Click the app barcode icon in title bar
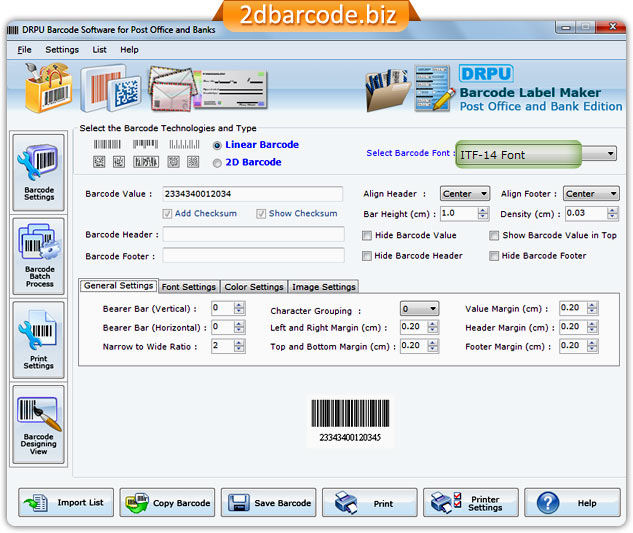633x533 pixels. (13, 30)
